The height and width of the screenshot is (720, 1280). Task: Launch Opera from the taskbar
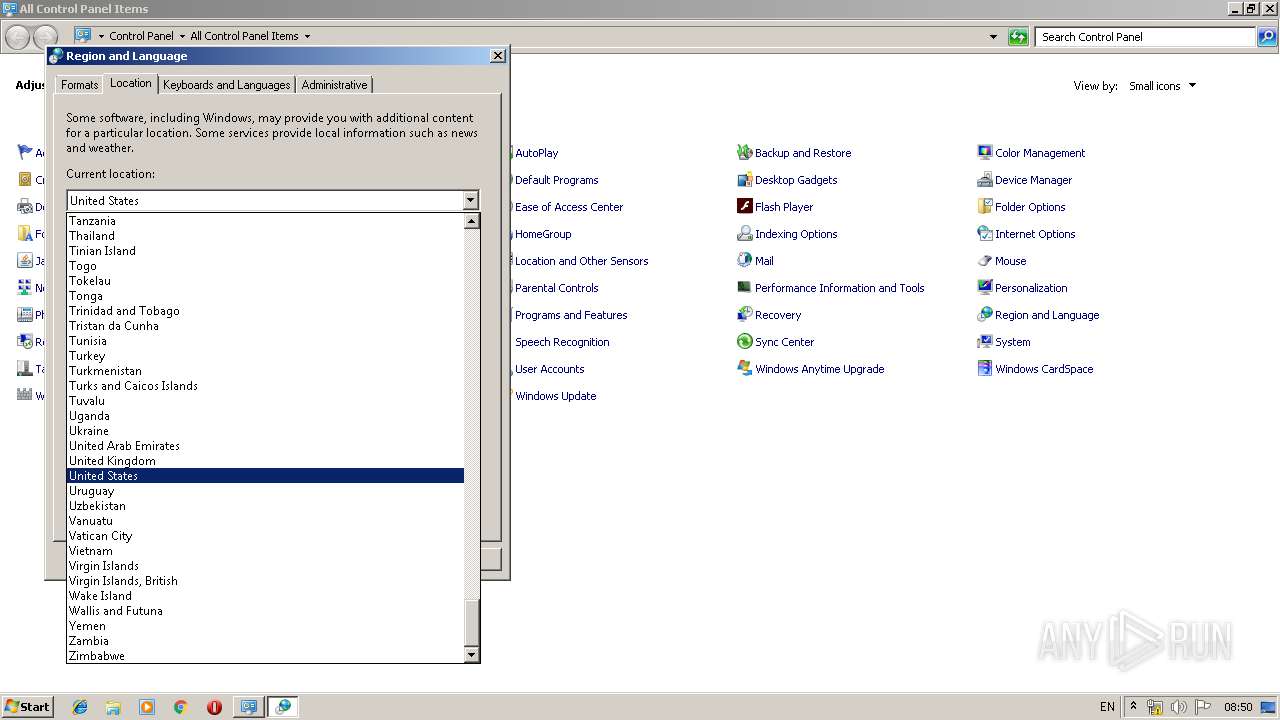pos(214,707)
